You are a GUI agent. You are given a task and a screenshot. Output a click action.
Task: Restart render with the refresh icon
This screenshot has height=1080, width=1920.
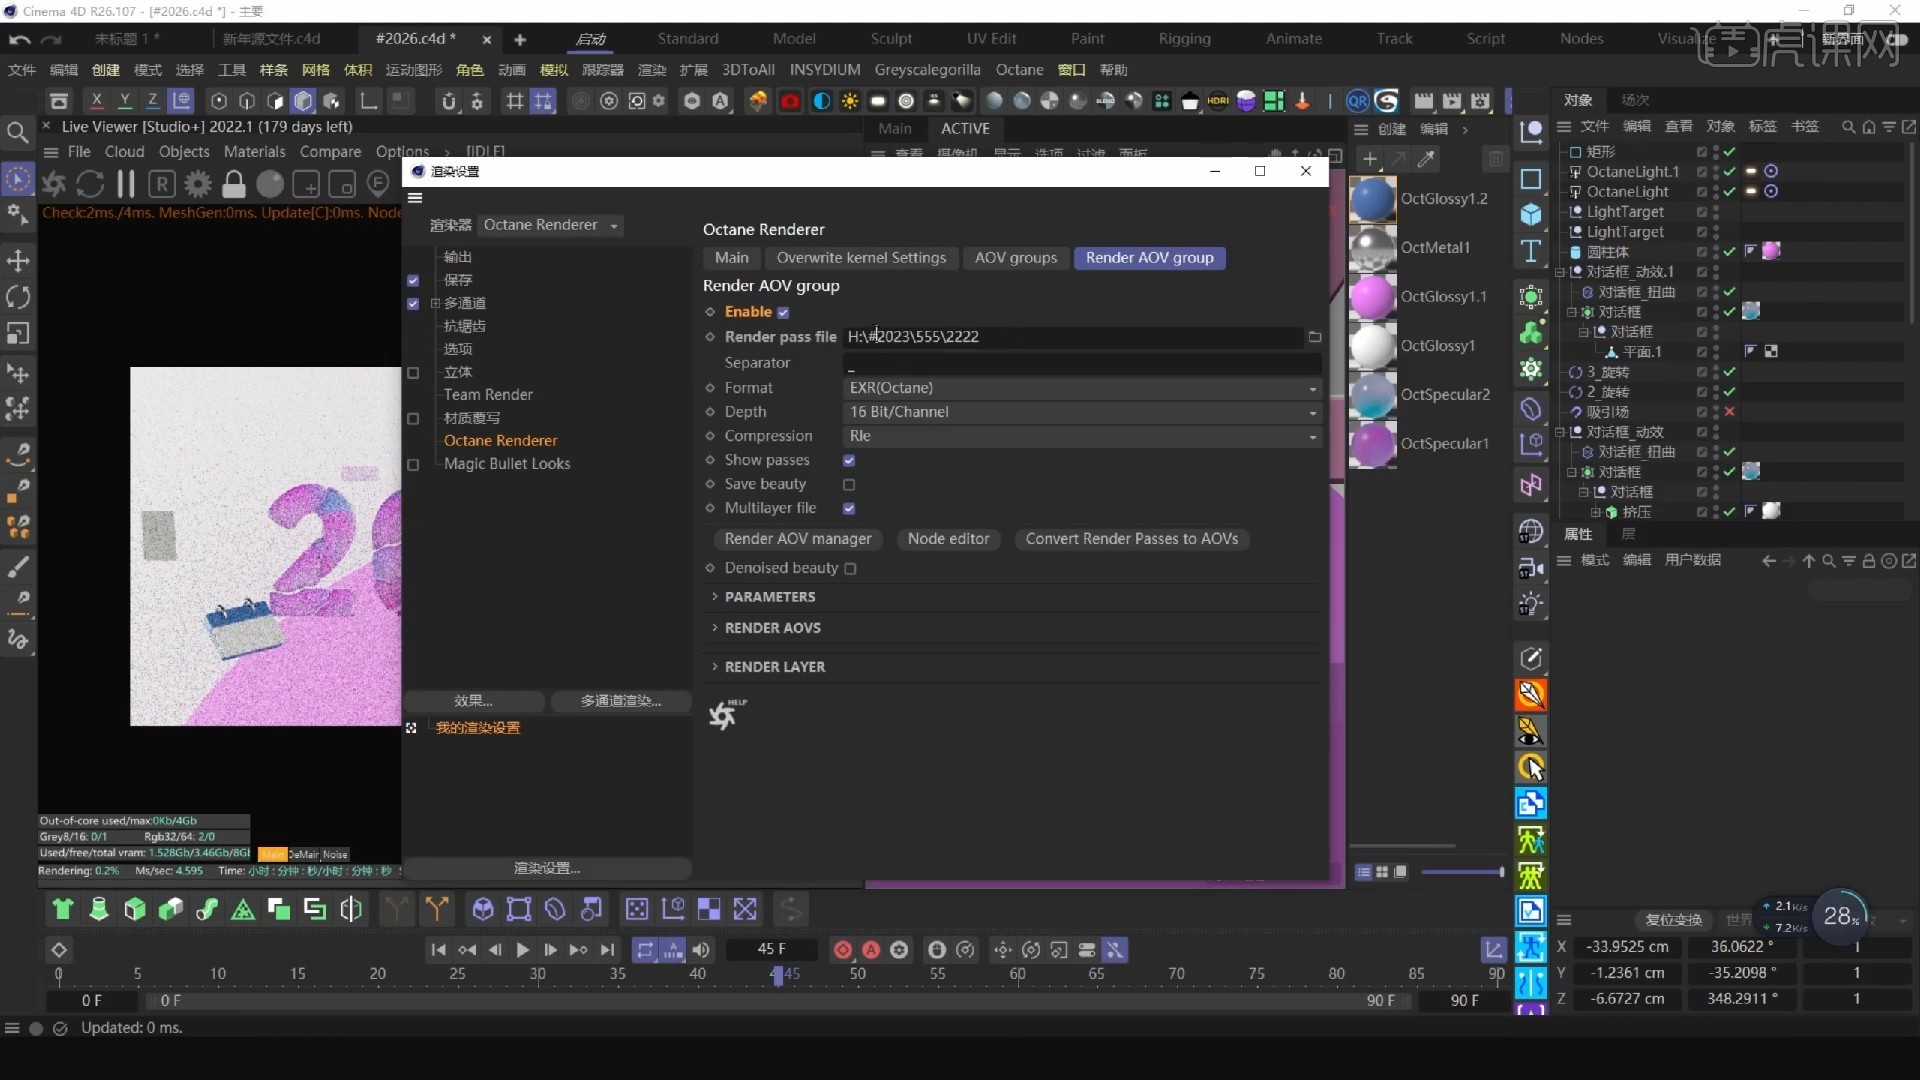coord(90,184)
